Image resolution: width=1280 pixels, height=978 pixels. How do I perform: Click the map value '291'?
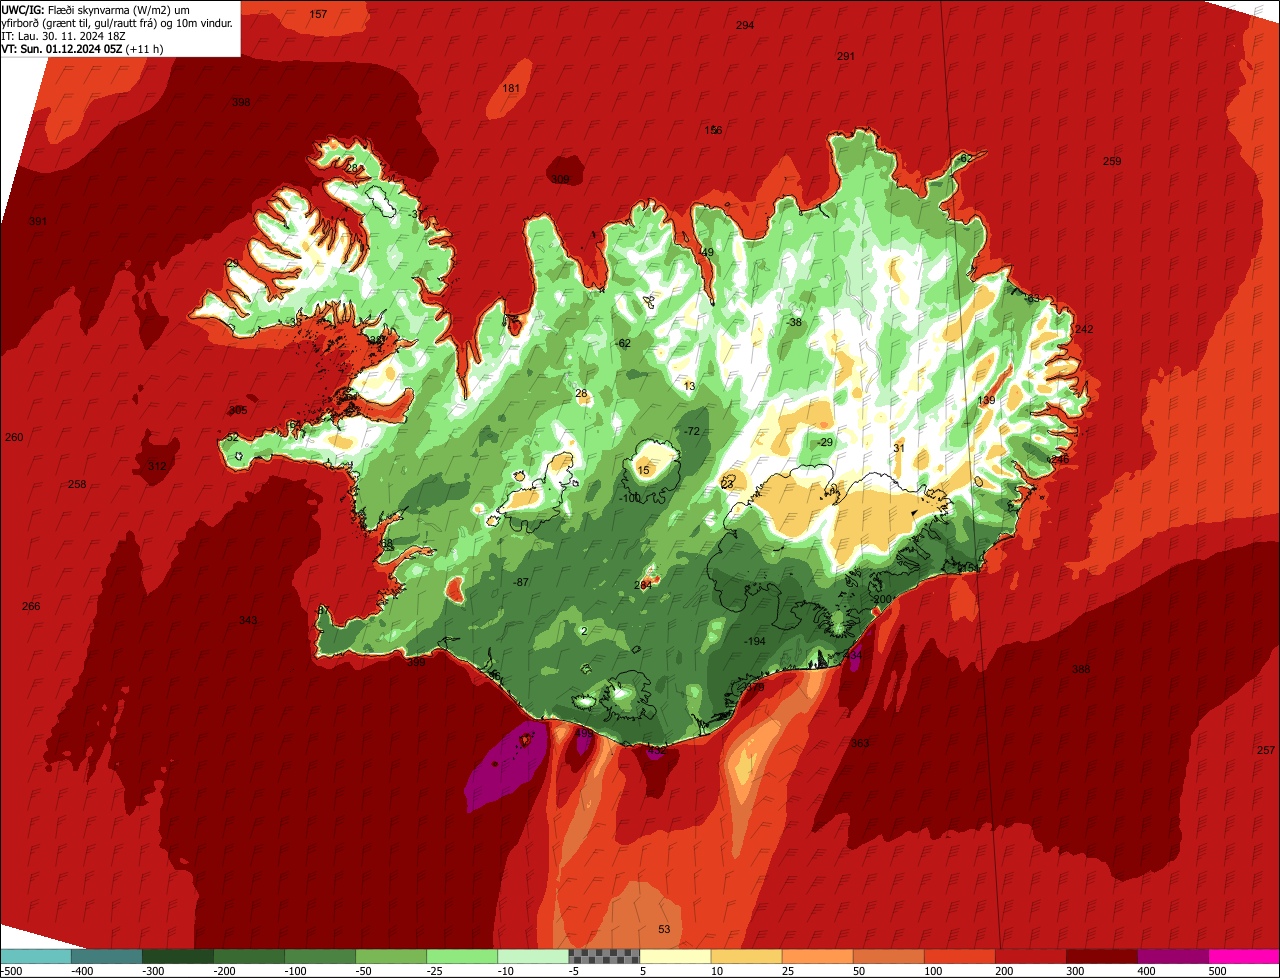tap(846, 57)
